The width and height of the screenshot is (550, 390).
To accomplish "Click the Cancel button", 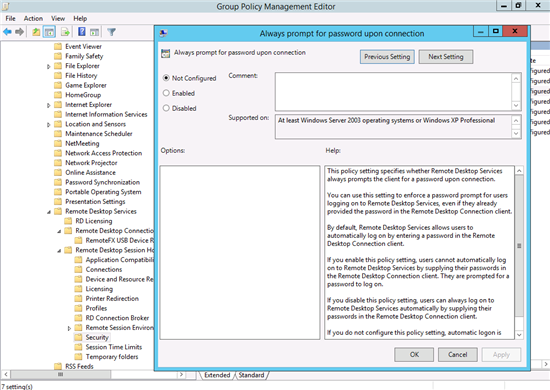I will tap(457, 355).
